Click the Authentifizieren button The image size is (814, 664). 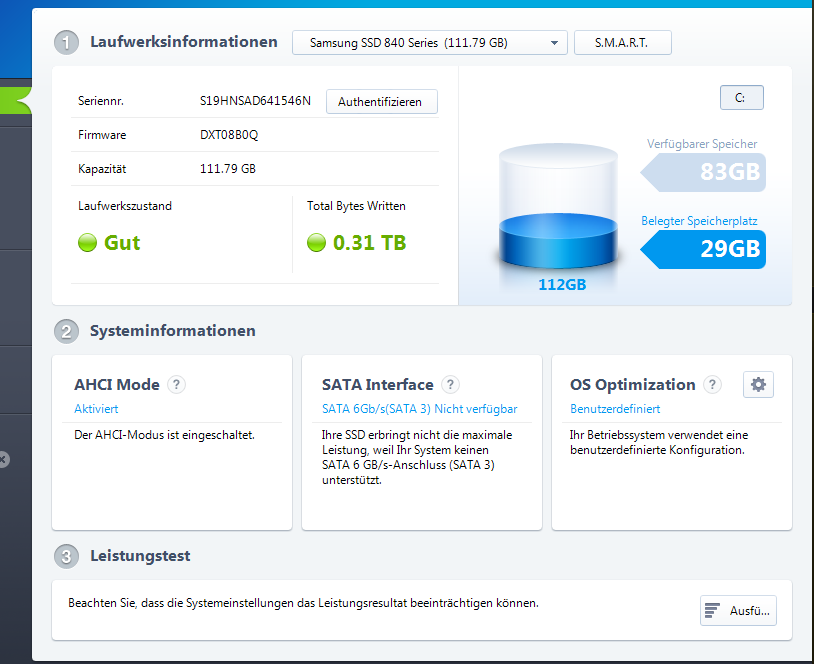(382, 102)
